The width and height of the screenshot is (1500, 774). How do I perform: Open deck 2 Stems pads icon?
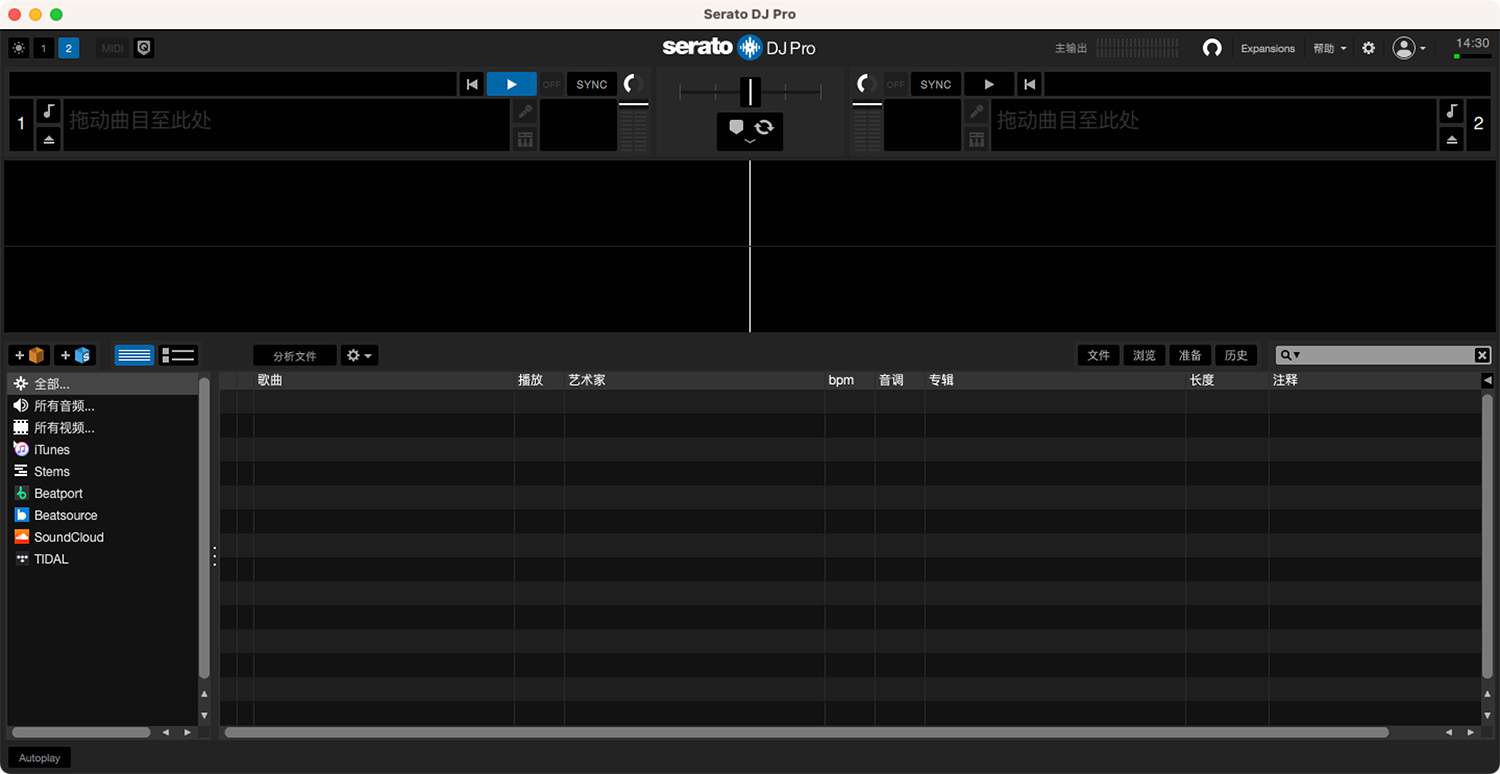tap(977, 139)
